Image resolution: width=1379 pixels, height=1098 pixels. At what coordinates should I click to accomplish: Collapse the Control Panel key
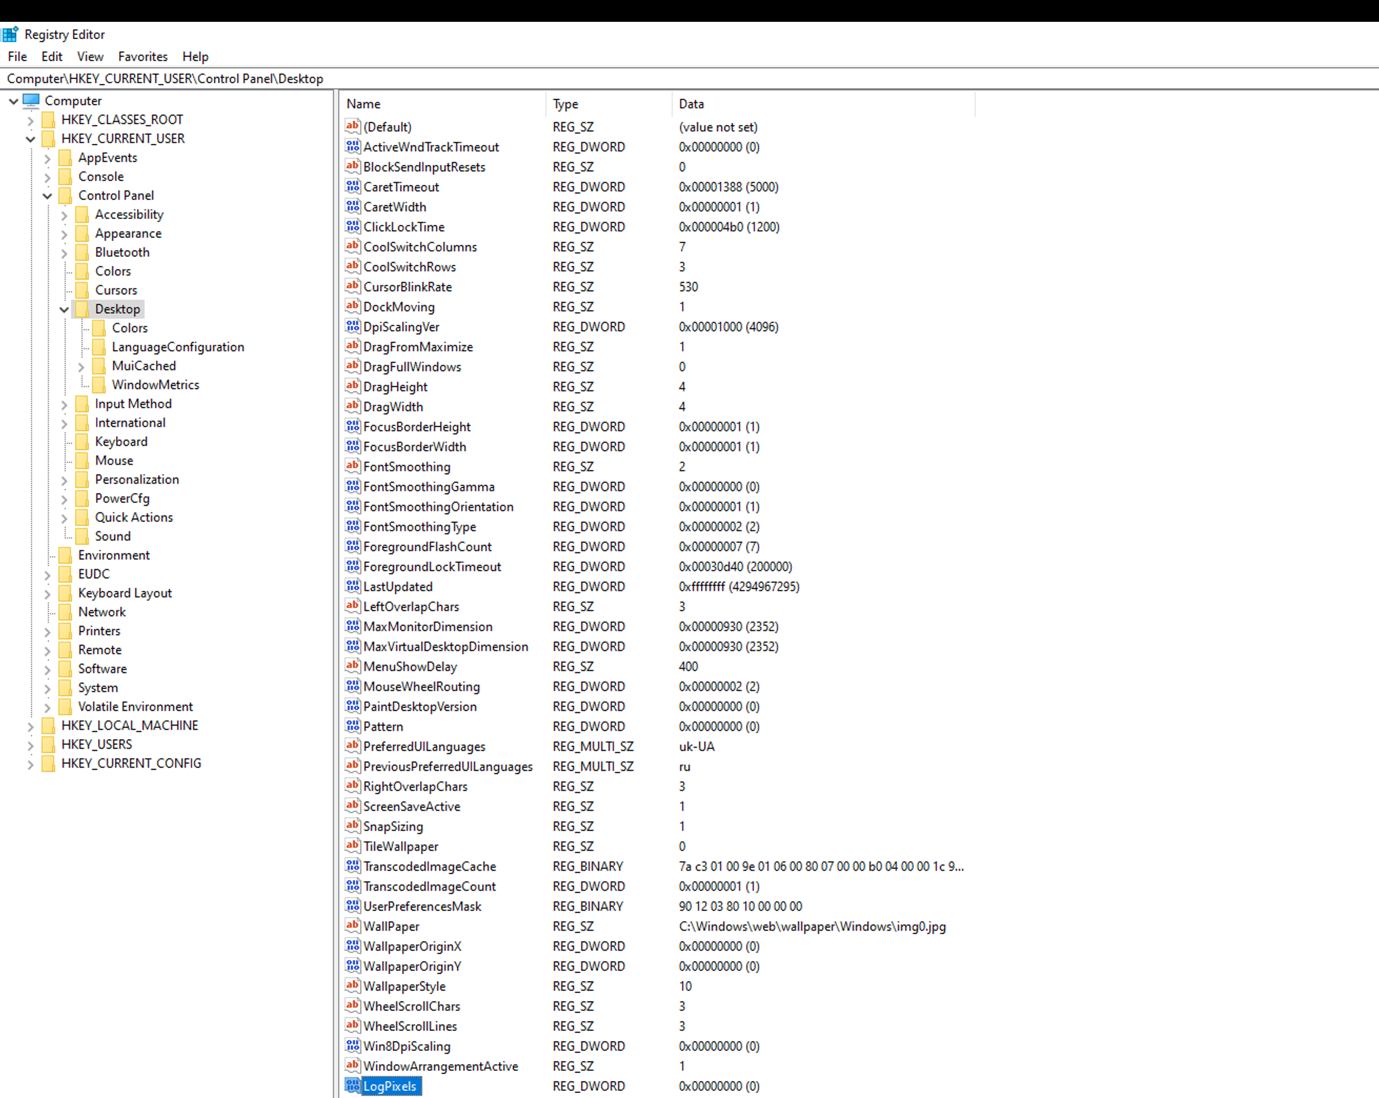point(48,196)
